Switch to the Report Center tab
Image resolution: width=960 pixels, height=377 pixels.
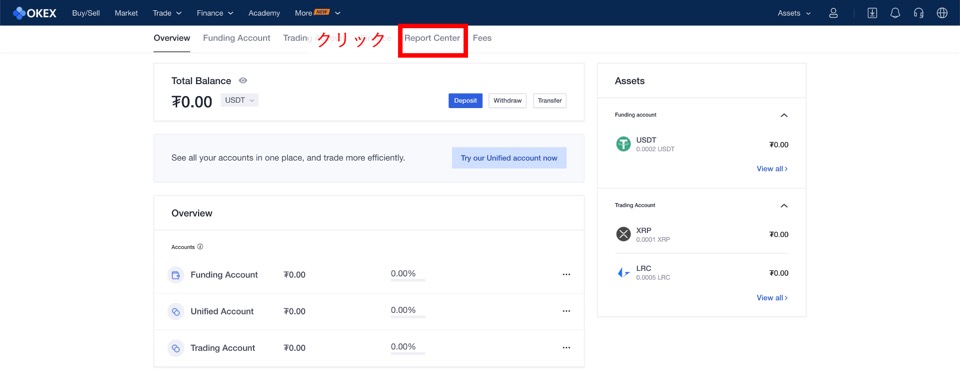432,38
